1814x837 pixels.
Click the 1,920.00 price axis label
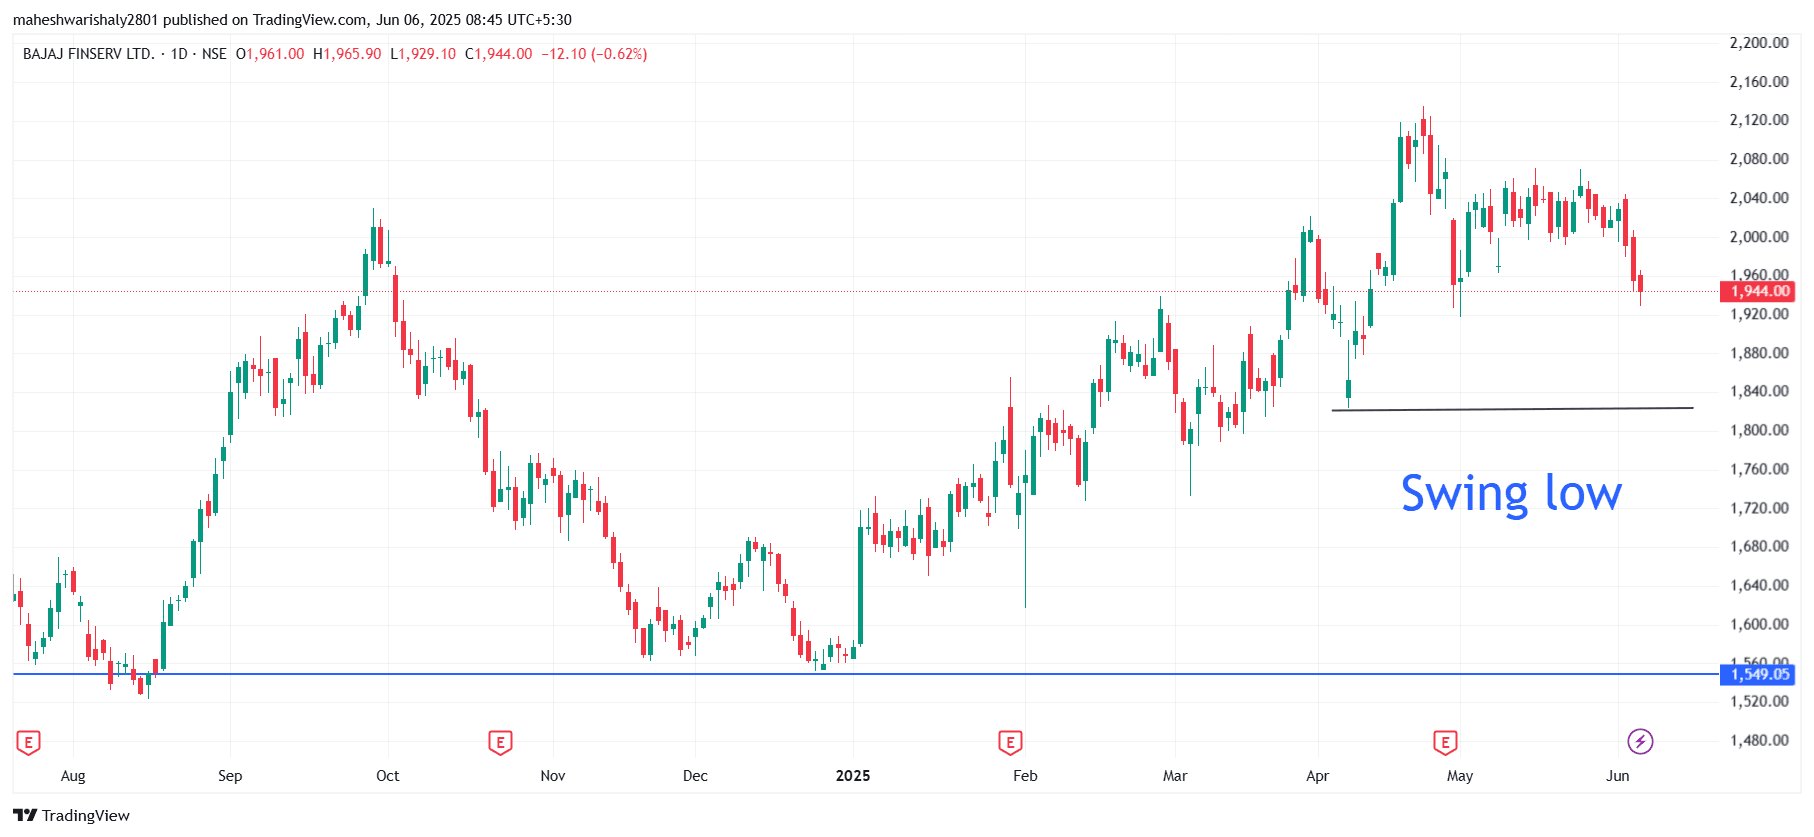(1759, 314)
